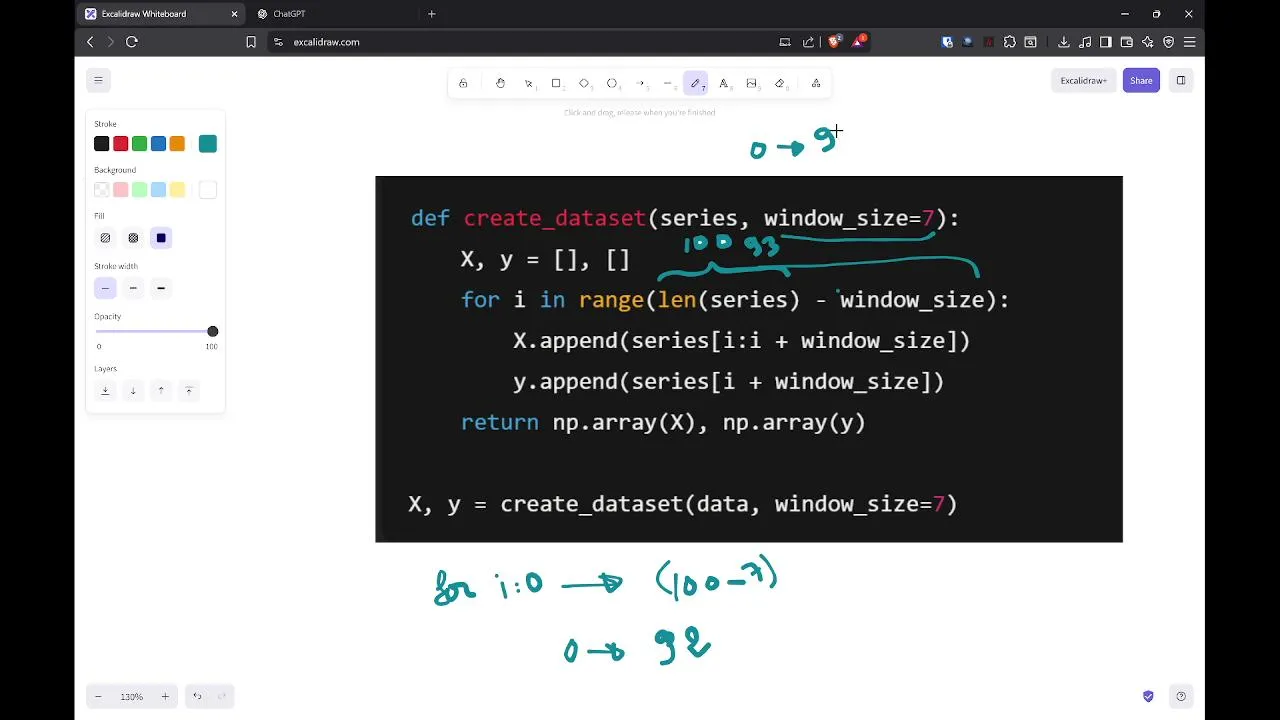1280x720 pixels.
Task: Open the white current background color picker
Action: (207, 190)
